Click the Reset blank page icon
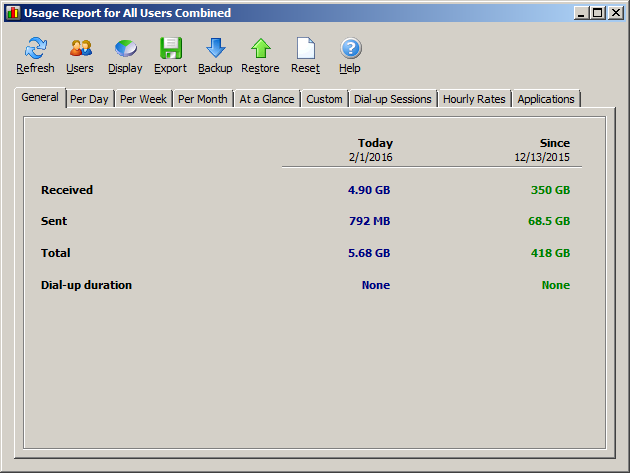The height and width of the screenshot is (473, 630). (x=305, y=49)
